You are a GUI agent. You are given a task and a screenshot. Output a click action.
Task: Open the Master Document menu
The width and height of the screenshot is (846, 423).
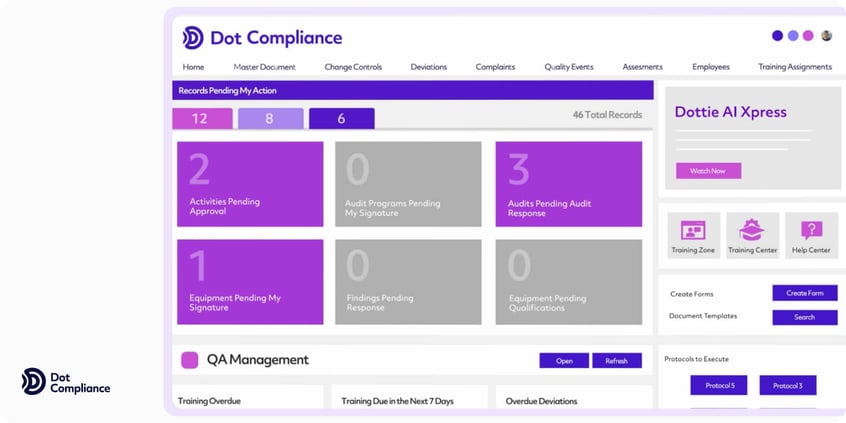(264, 67)
